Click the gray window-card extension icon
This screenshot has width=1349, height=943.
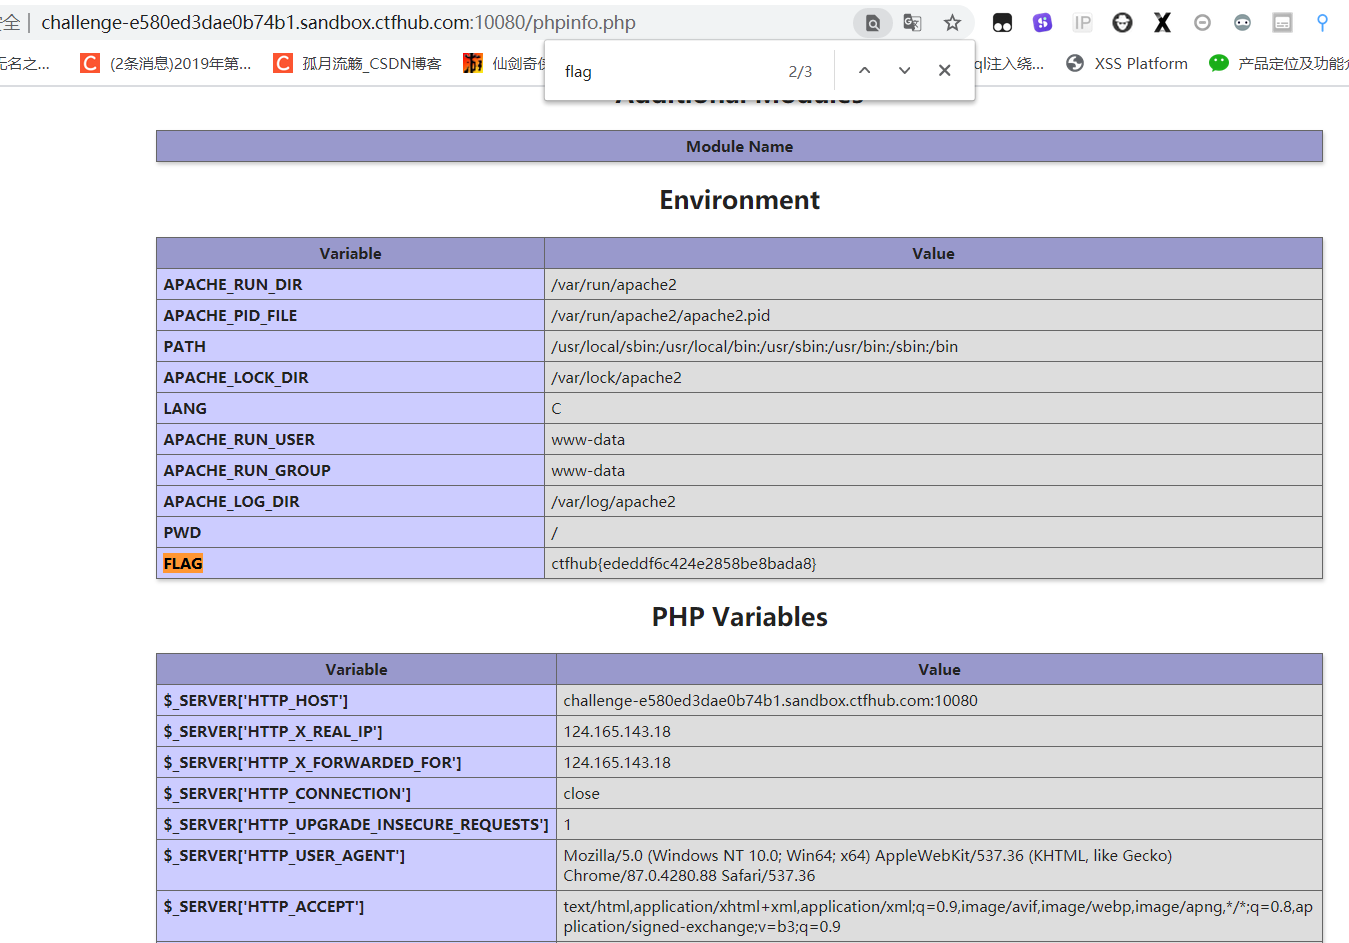click(x=1282, y=23)
